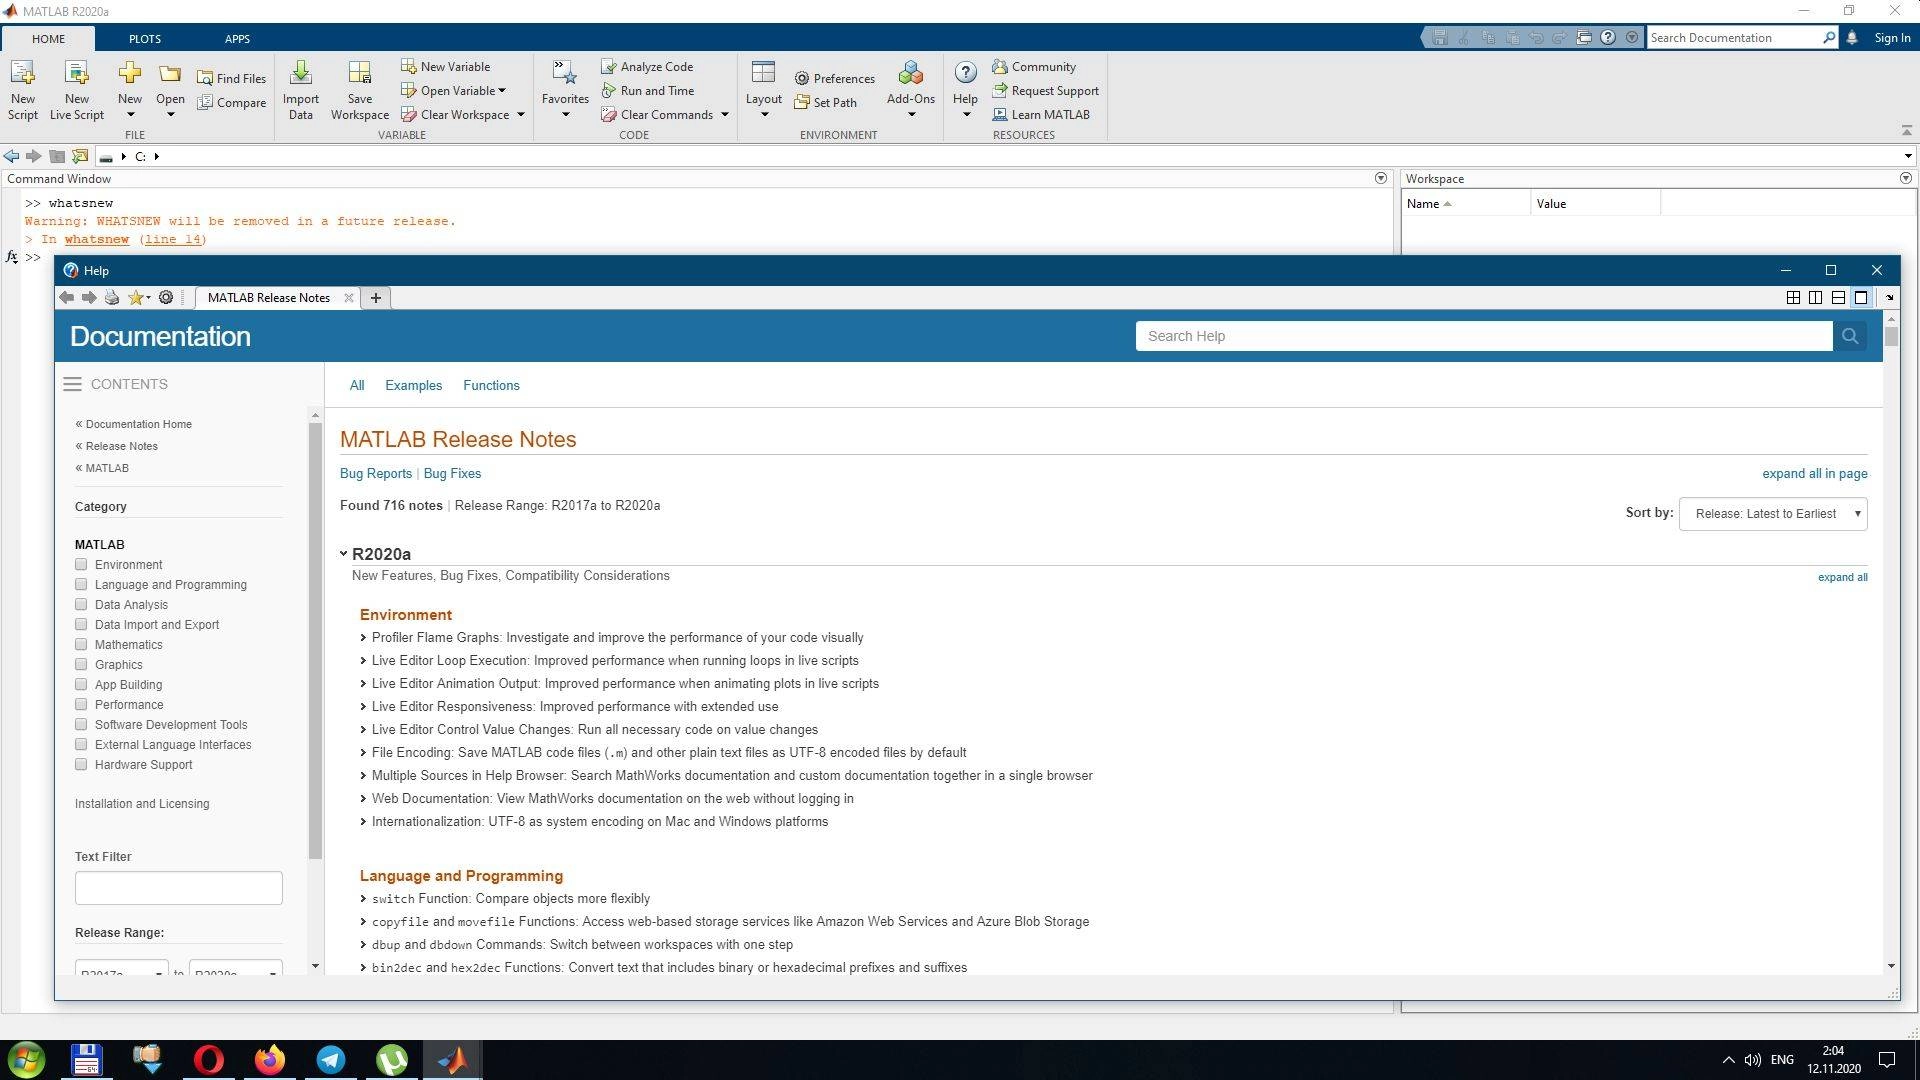1920x1080 pixels.
Task: Open Community resource
Action: [1034, 66]
